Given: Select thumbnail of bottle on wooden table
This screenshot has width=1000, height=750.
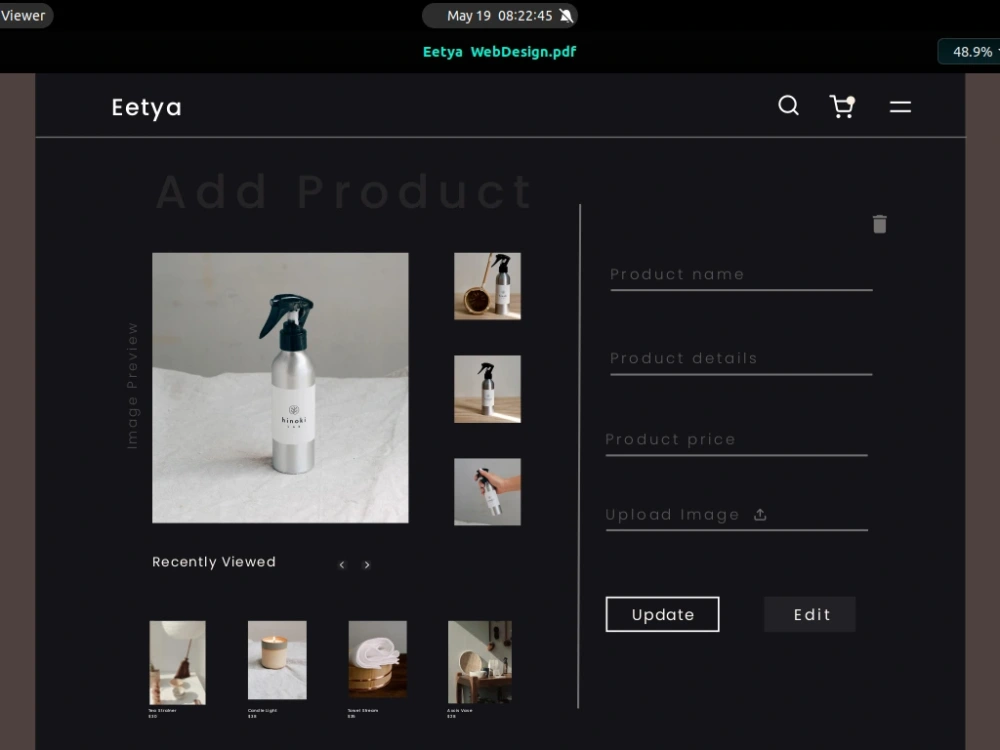Looking at the screenshot, I should click(487, 389).
